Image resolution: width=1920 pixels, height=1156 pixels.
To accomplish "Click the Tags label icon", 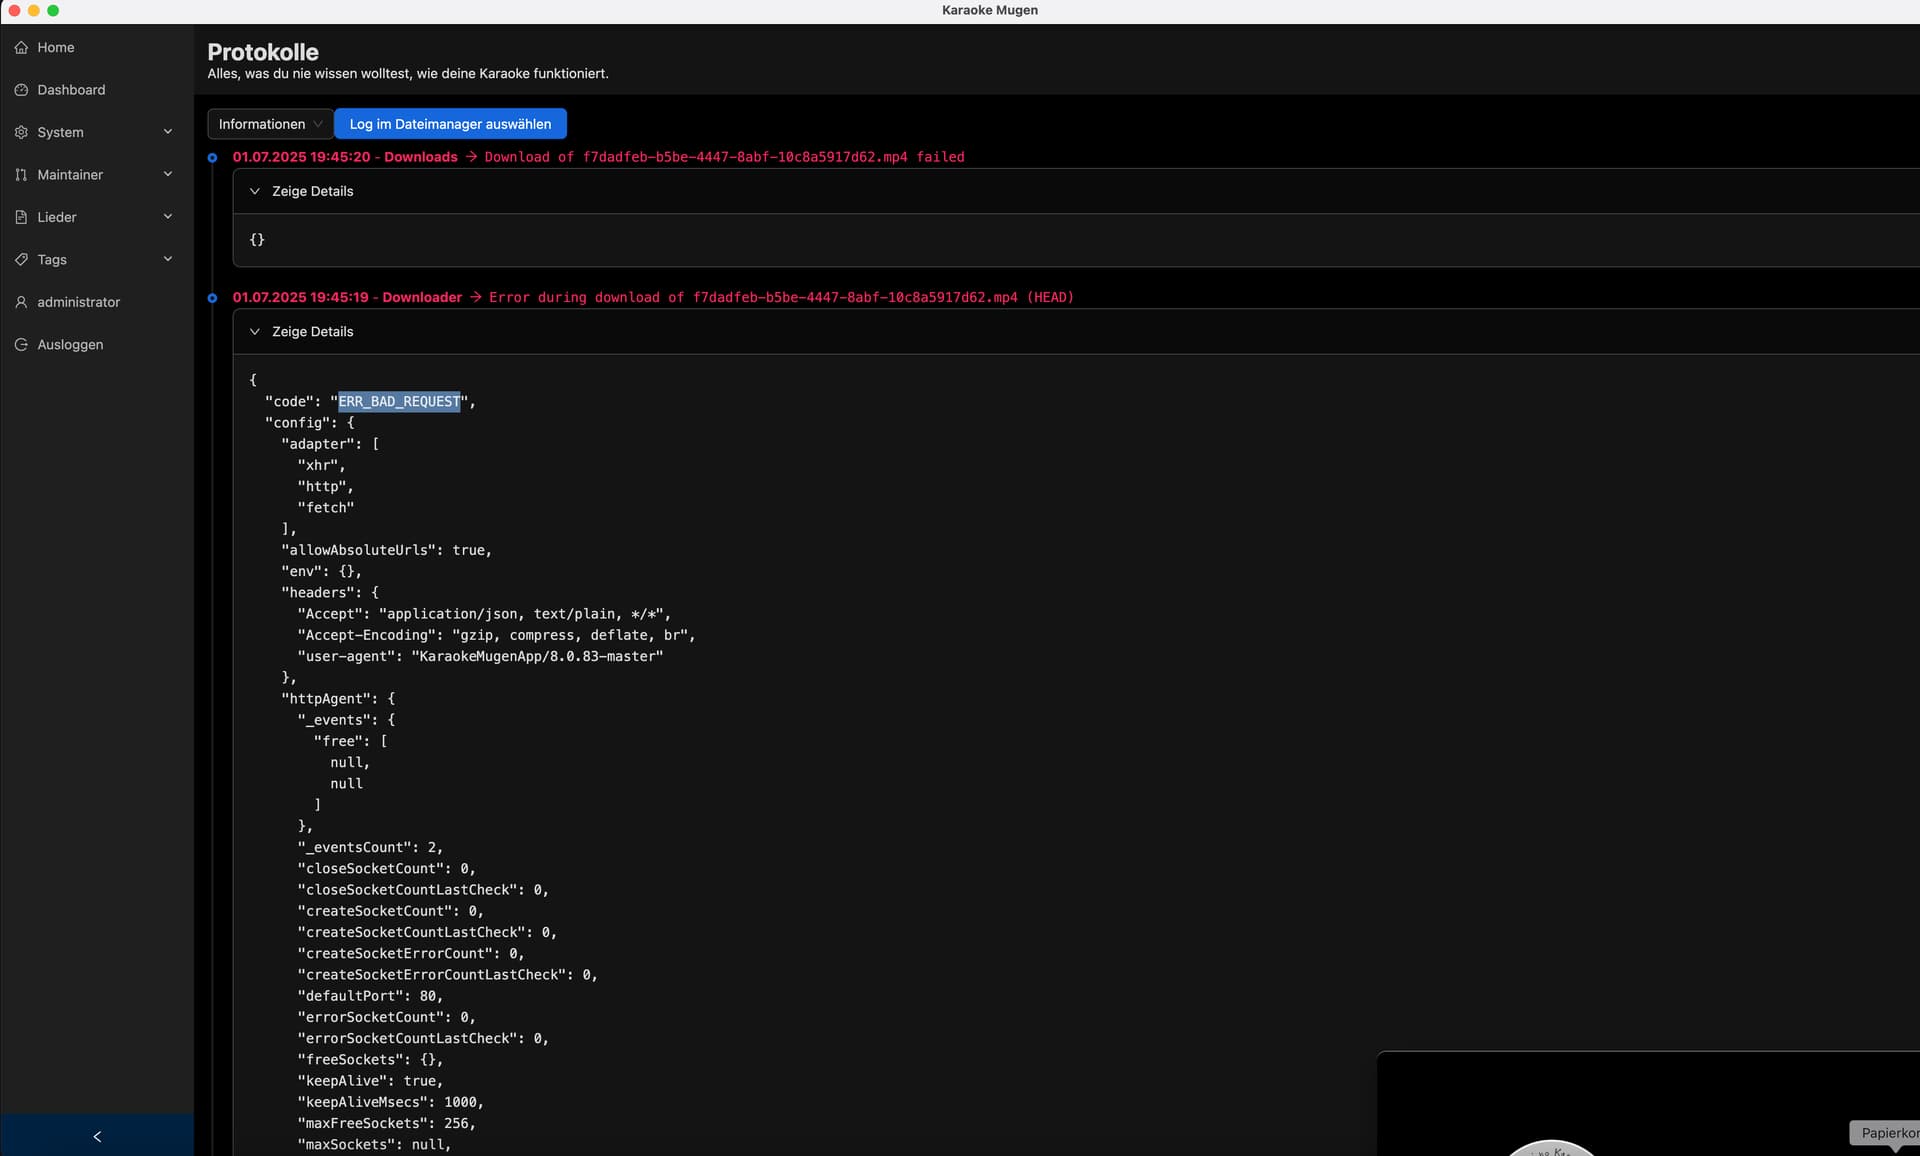I will click(x=21, y=260).
